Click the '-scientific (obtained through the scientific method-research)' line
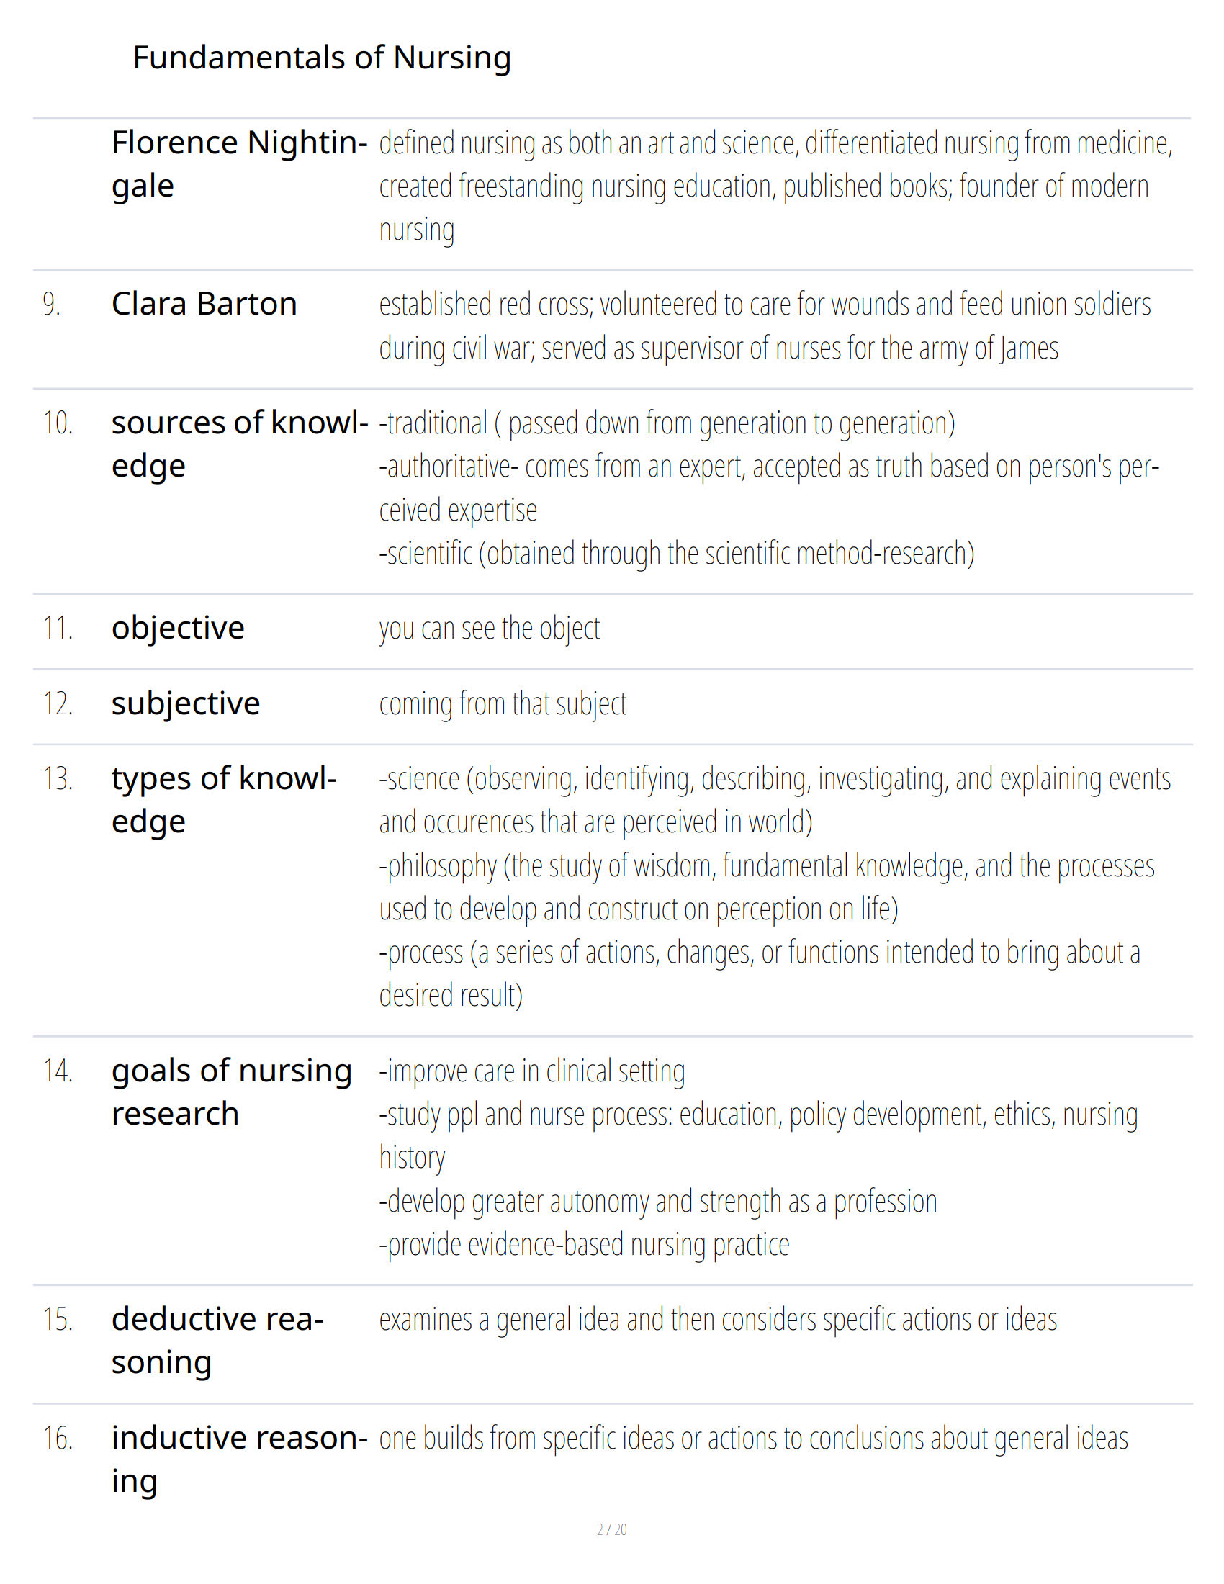The image size is (1224, 1584). click(676, 553)
